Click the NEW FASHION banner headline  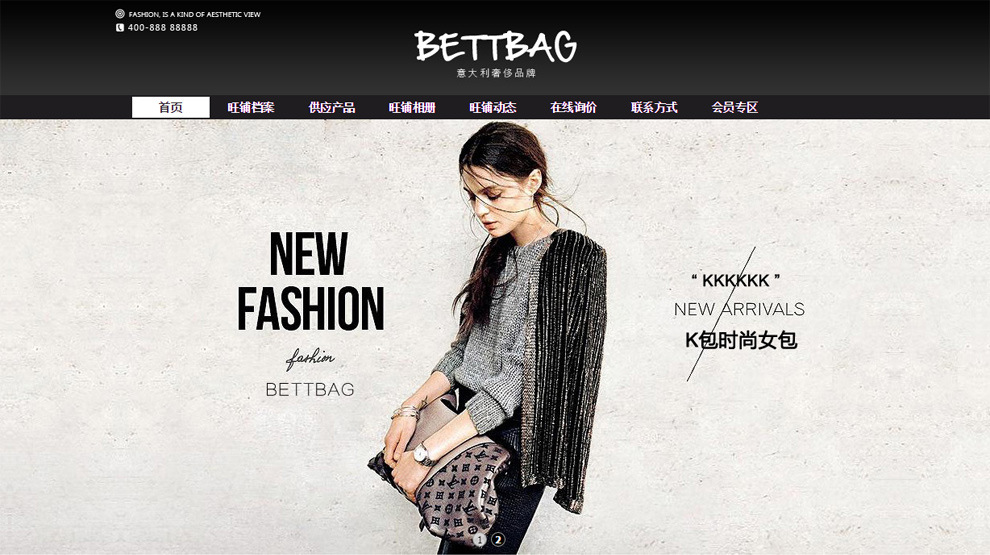point(310,280)
